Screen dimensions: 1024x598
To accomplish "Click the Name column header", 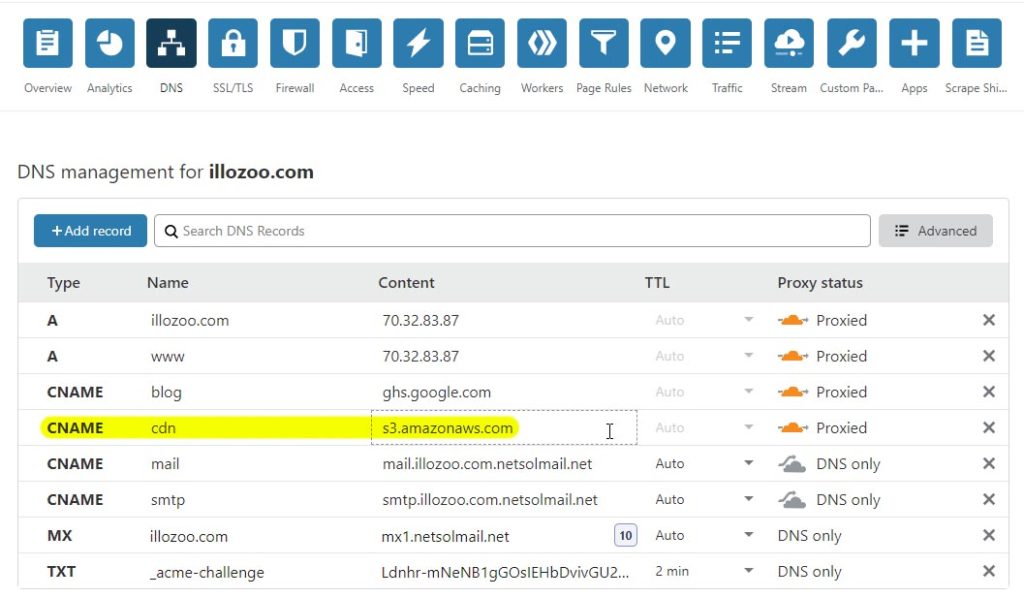I will [168, 282].
